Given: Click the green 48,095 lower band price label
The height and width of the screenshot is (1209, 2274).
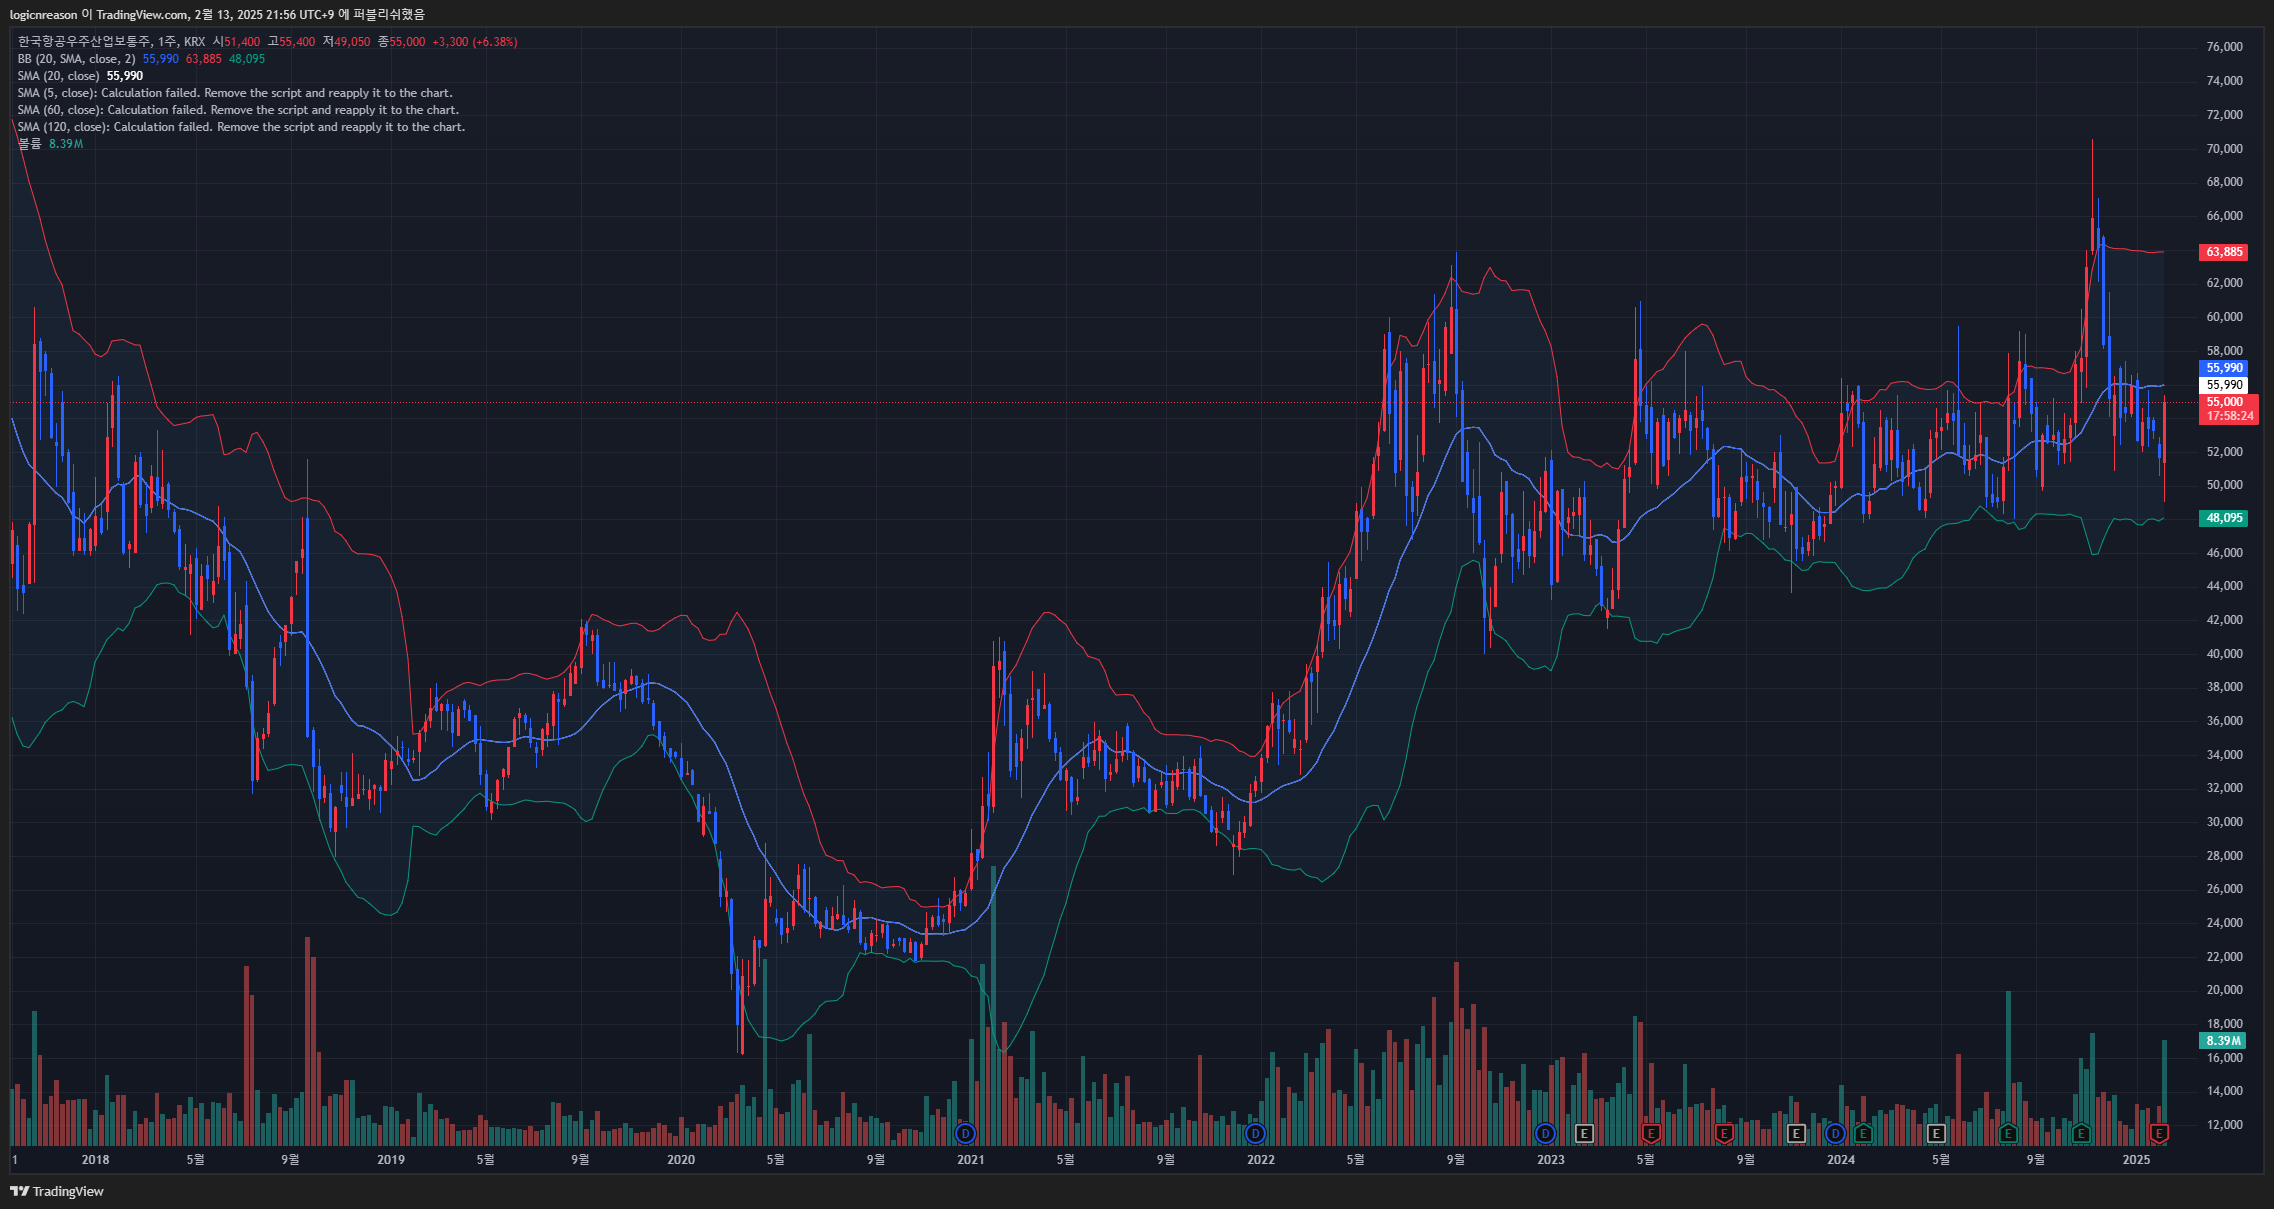Looking at the screenshot, I should [x=2223, y=518].
